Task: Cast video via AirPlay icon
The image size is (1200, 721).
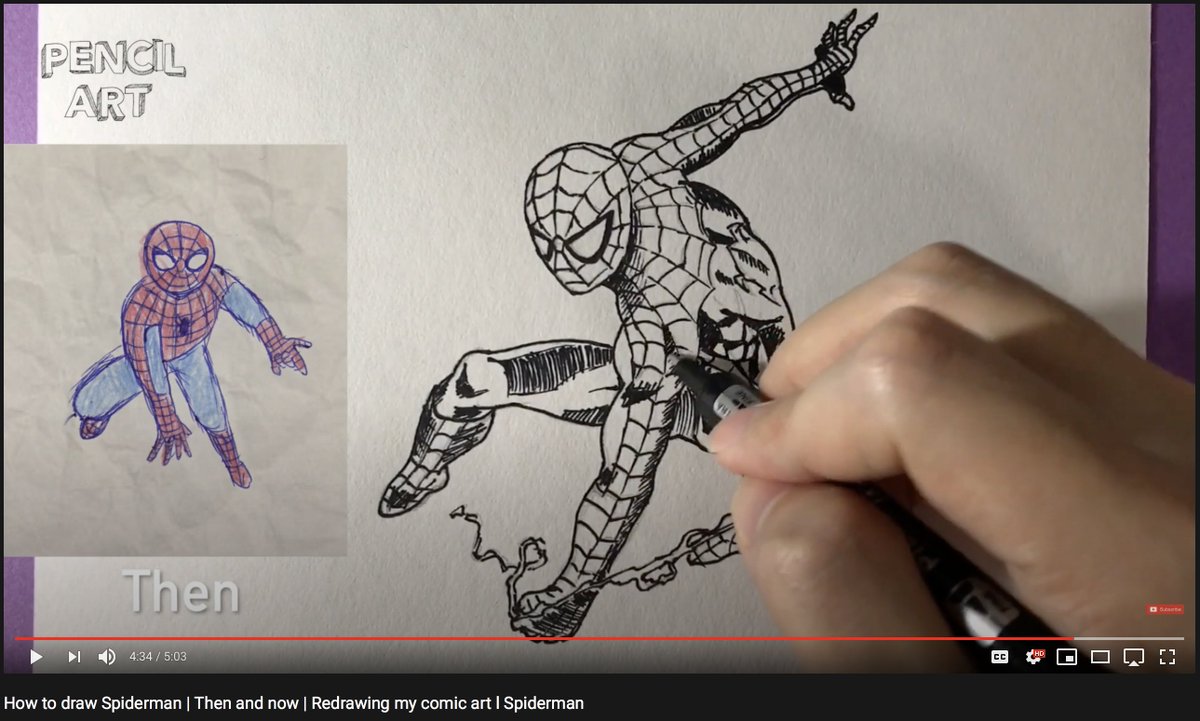Action: [1134, 657]
